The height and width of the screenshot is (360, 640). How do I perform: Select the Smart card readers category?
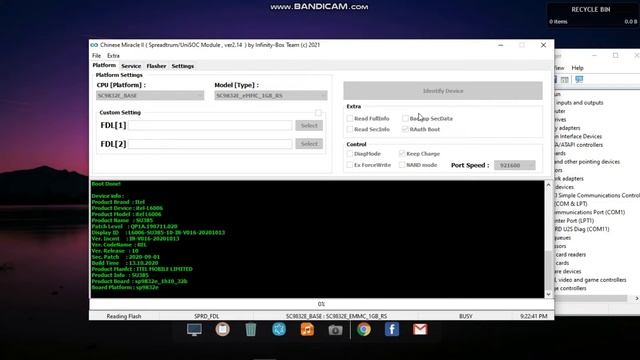click(x=570, y=254)
